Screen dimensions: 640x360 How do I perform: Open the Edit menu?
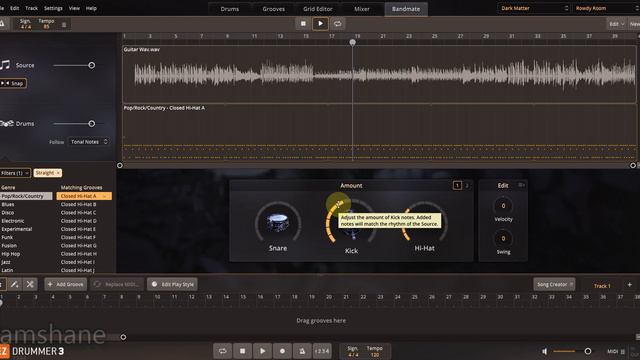[15, 8]
